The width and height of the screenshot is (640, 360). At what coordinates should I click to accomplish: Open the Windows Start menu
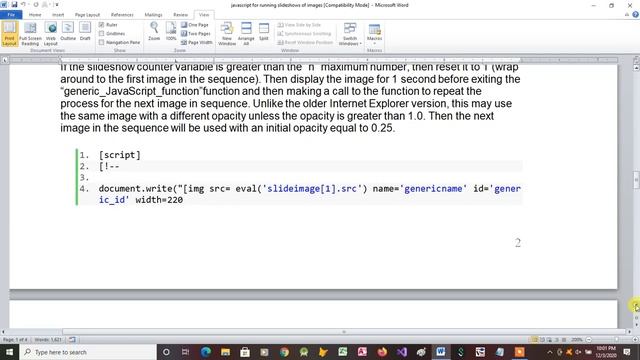click(9, 352)
